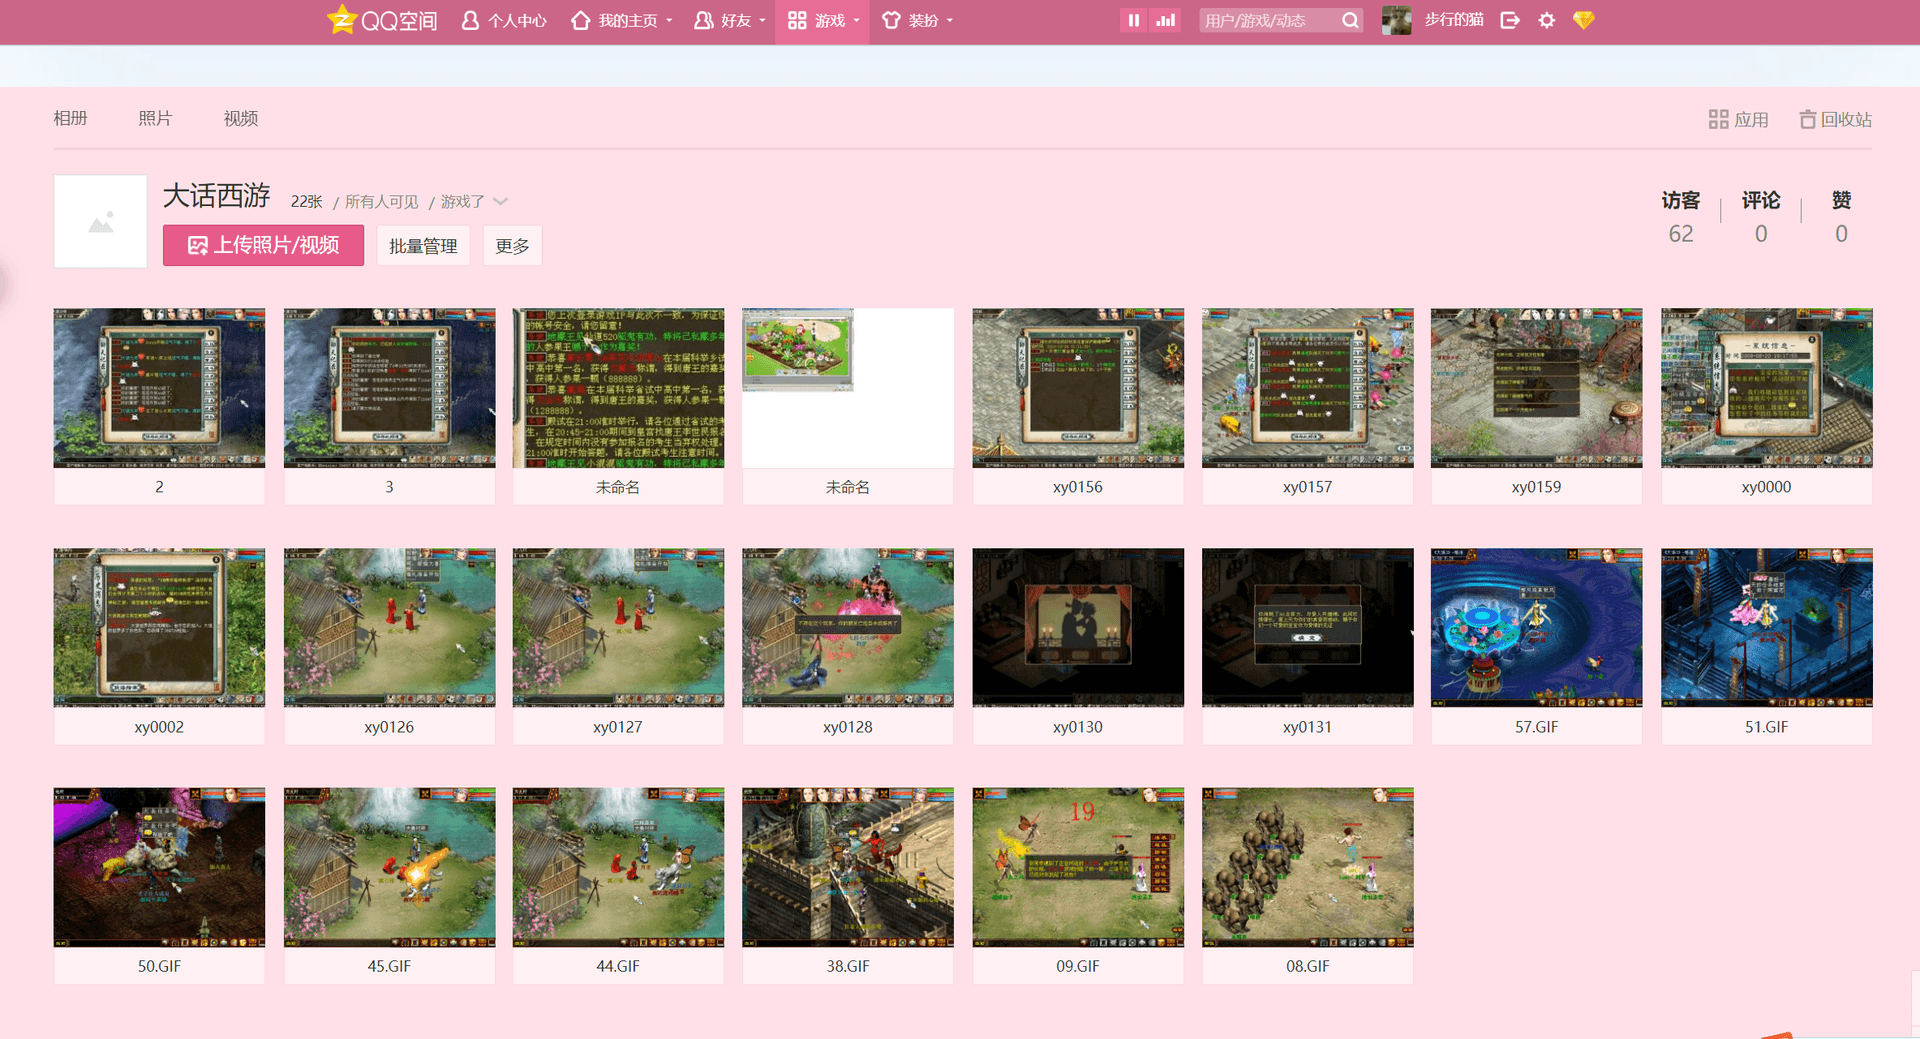Open the 装扮 menu
Image resolution: width=1920 pixels, height=1039 pixels.
917,20
